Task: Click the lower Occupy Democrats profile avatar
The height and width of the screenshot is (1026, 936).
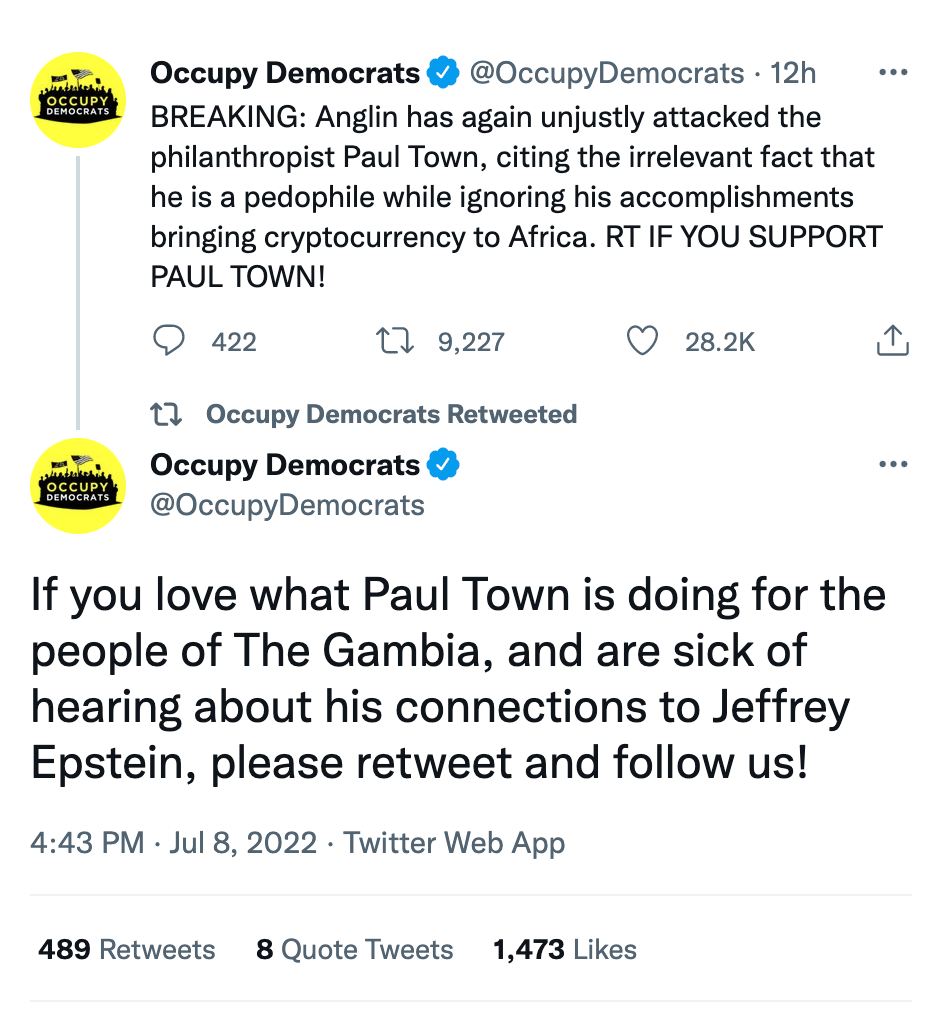Action: (x=78, y=486)
